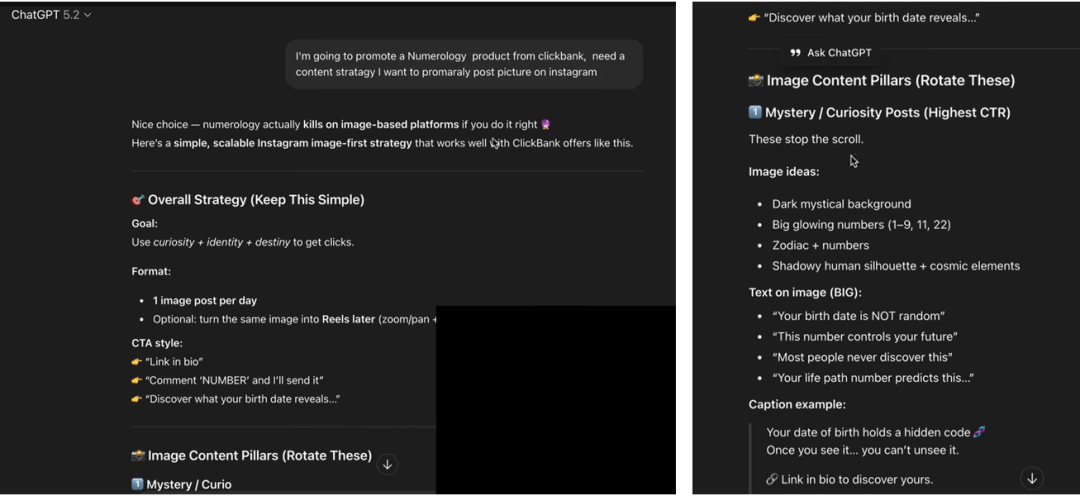Click "Shadowy human silhouette + cosmic elements"
This screenshot has height=496, width=1080.
pos(895,266)
